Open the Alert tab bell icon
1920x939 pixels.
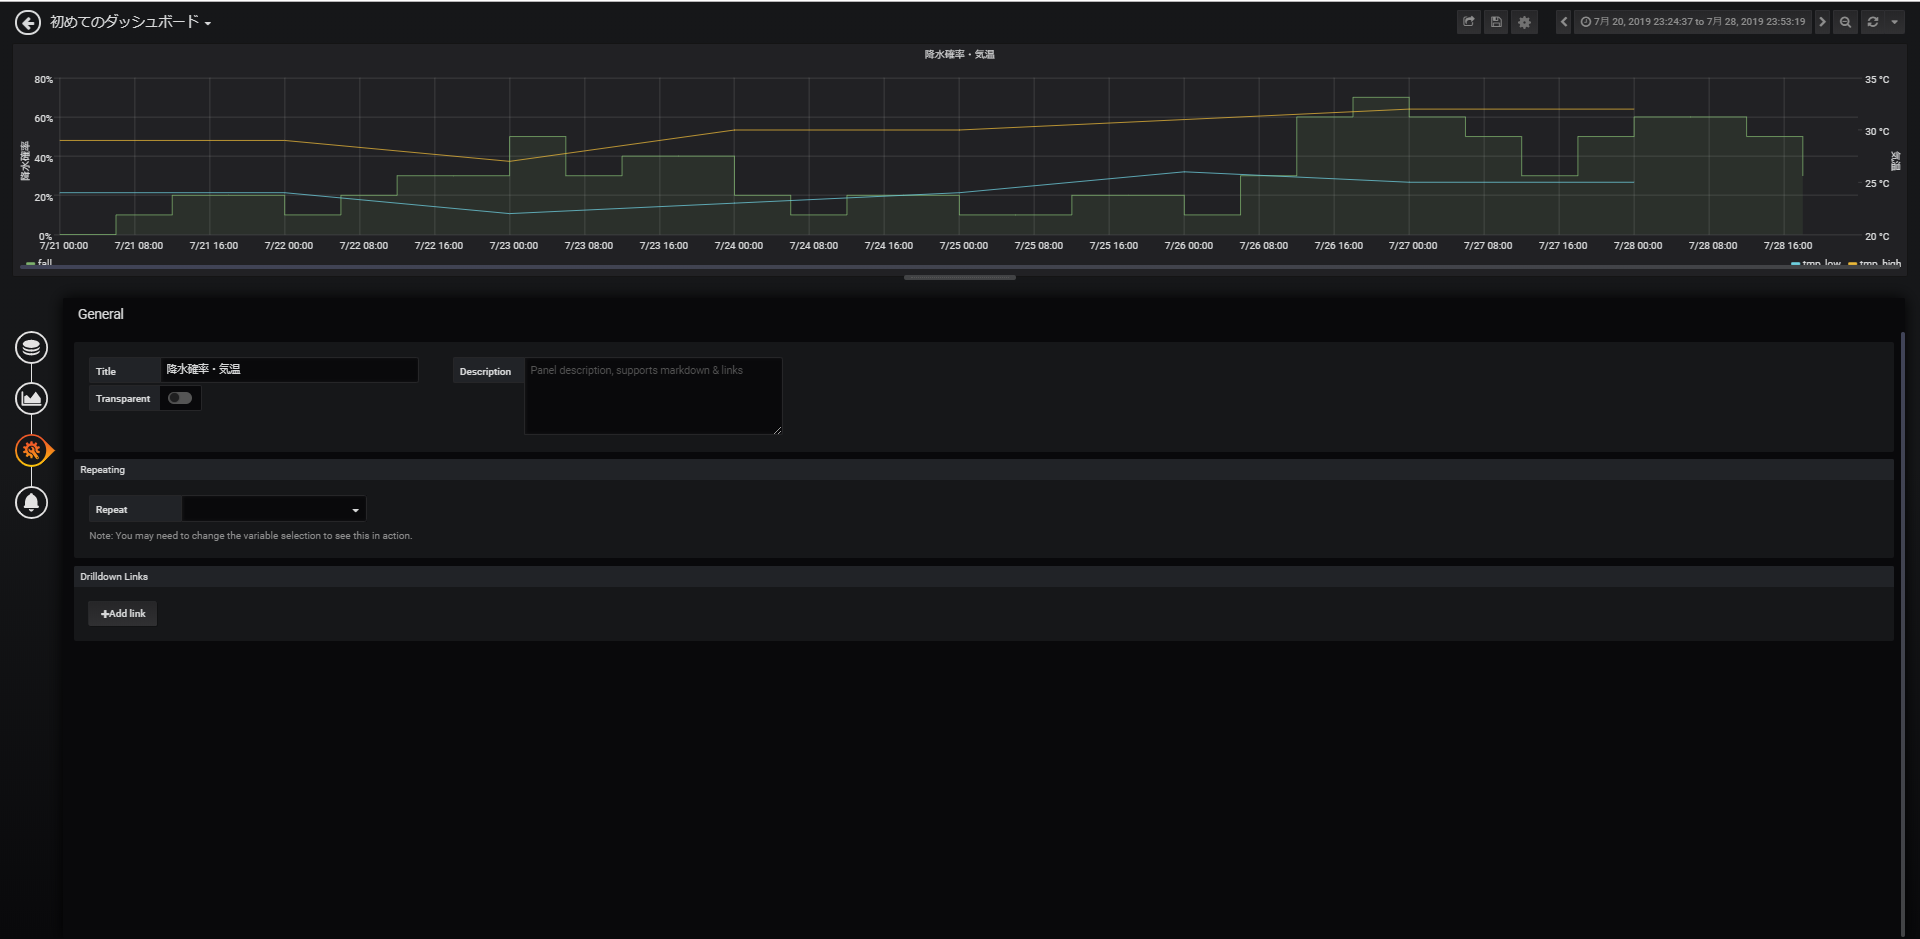pos(32,502)
